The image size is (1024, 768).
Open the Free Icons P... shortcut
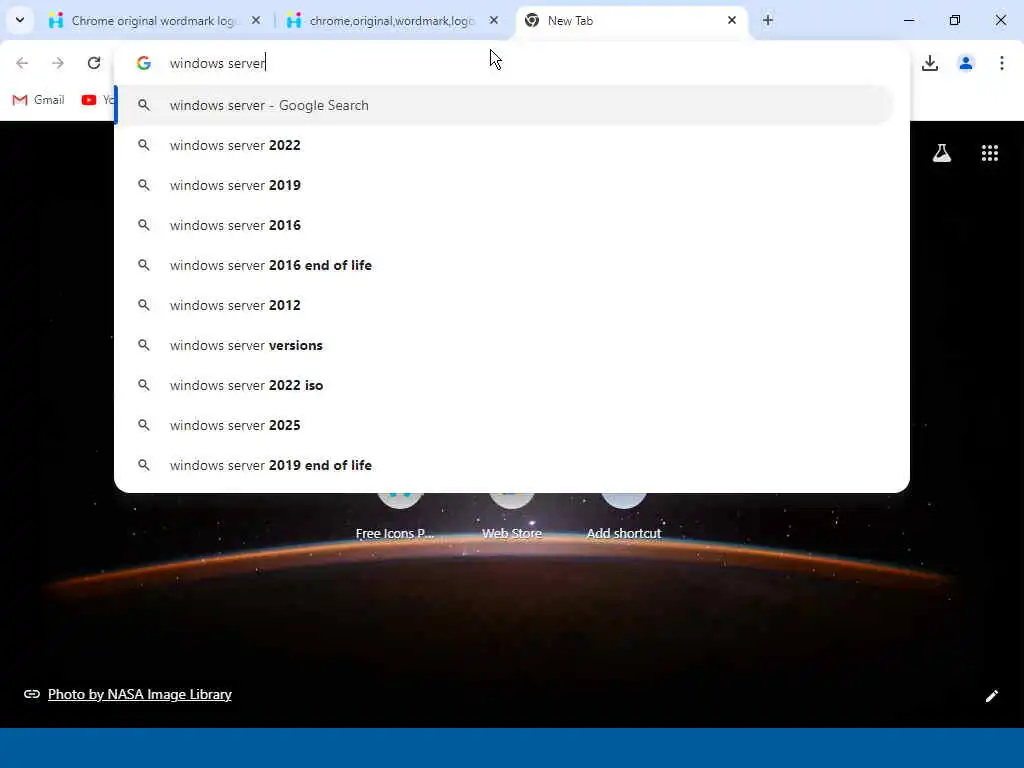[394, 516]
